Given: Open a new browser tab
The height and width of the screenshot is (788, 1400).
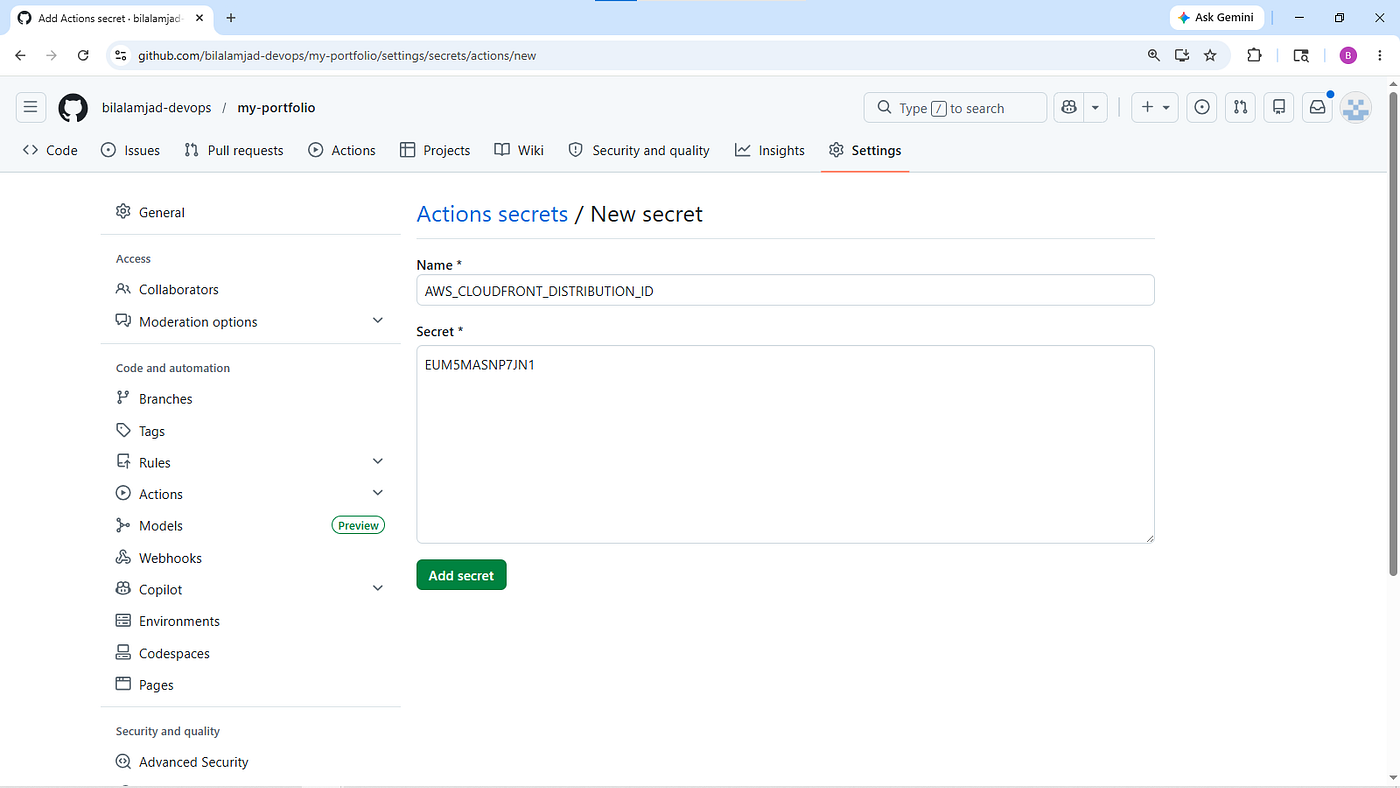Looking at the screenshot, I should click(x=231, y=18).
